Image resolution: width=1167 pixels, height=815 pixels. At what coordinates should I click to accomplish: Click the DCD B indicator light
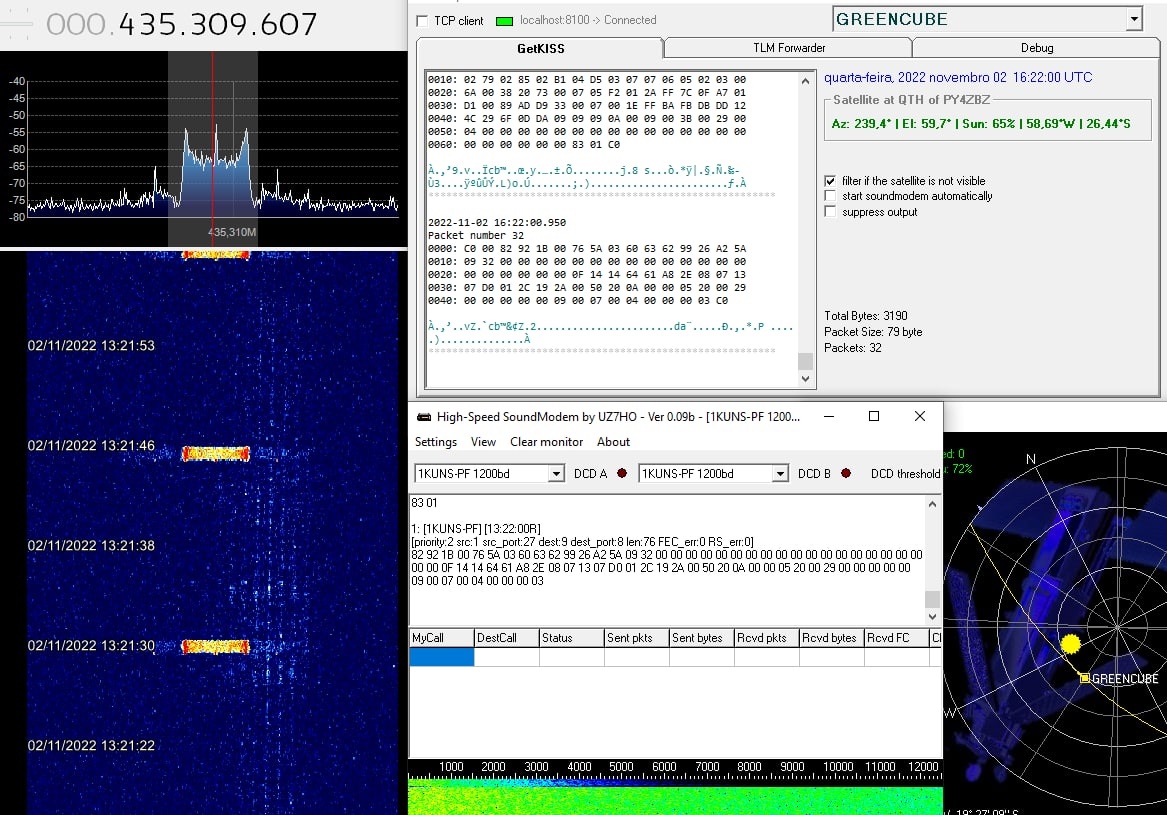pos(846,474)
